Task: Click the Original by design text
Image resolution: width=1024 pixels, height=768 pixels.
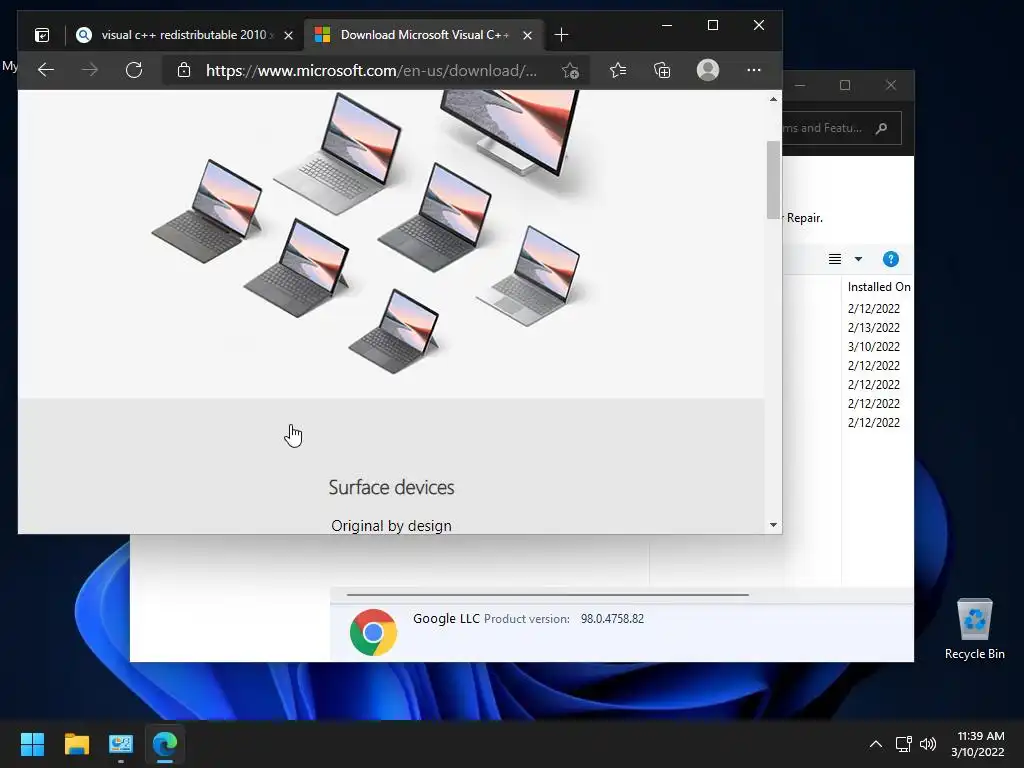Action: (x=391, y=526)
